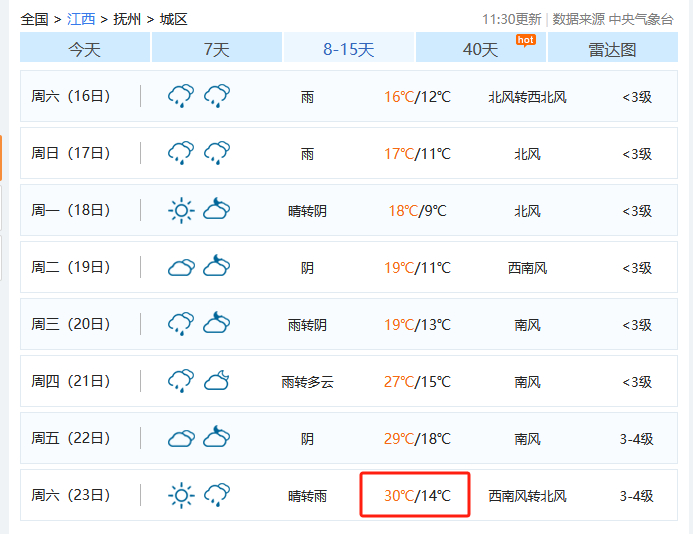This screenshot has width=693, height=534.
Task: Click 城区 in the breadcrumb
Action: click(174, 19)
